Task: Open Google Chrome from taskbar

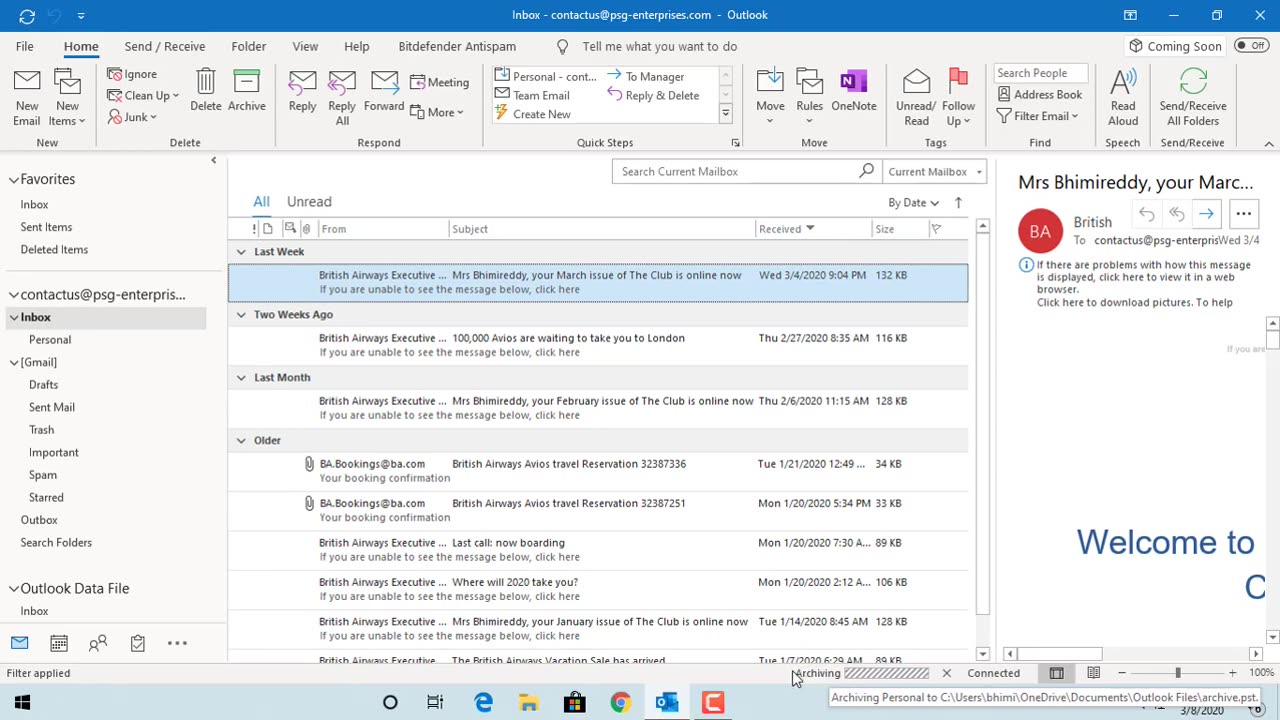Action: click(x=621, y=702)
